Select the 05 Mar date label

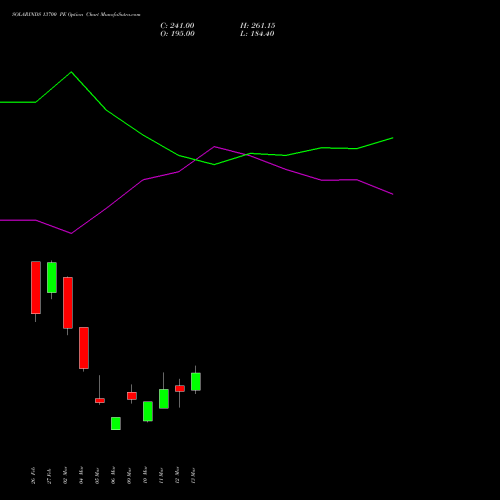pyautogui.click(x=97, y=475)
